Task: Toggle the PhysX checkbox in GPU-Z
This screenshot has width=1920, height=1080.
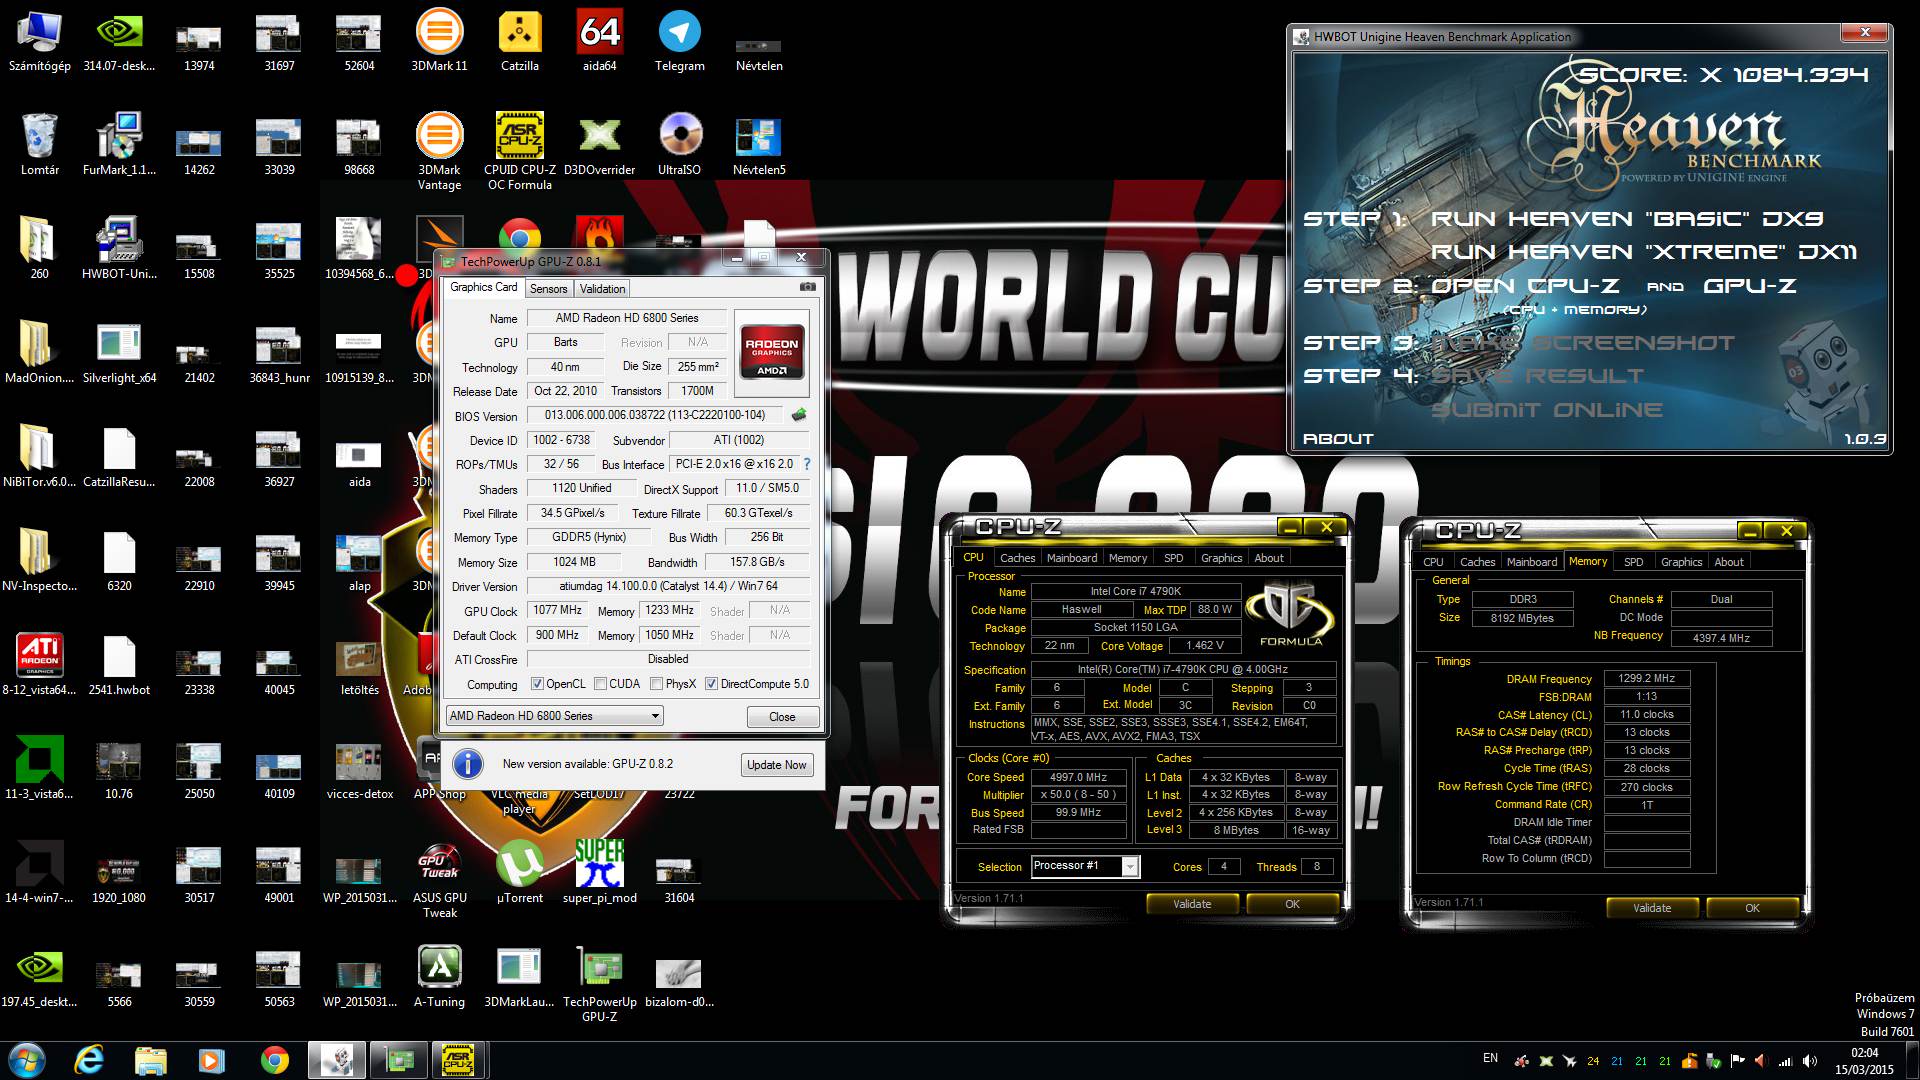Action: tap(656, 684)
